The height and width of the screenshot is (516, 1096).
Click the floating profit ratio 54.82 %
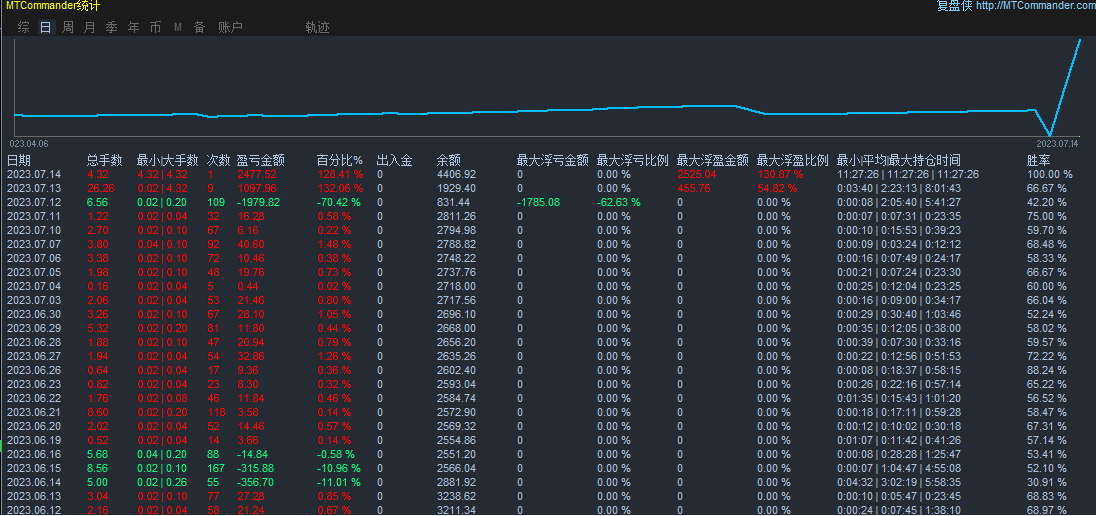click(x=778, y=188)
